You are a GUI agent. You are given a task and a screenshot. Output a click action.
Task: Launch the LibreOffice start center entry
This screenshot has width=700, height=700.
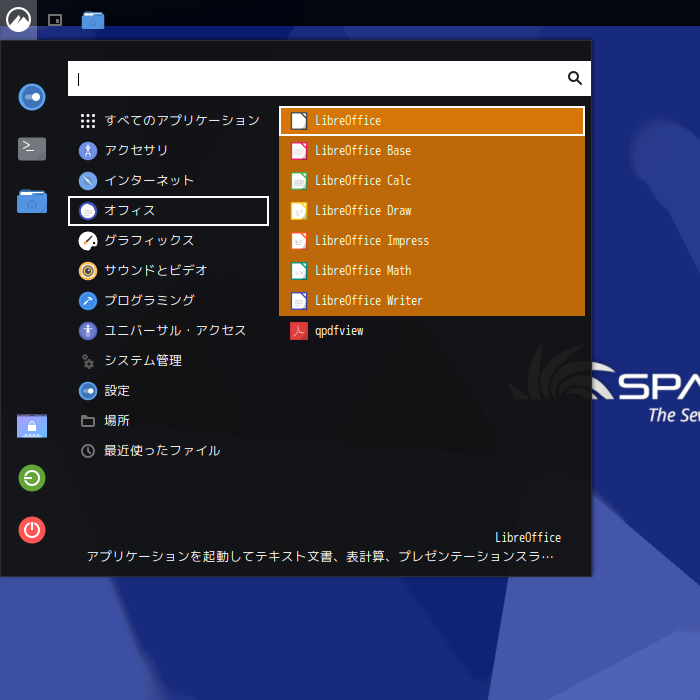pyautogui.click(x=432, y=121)
